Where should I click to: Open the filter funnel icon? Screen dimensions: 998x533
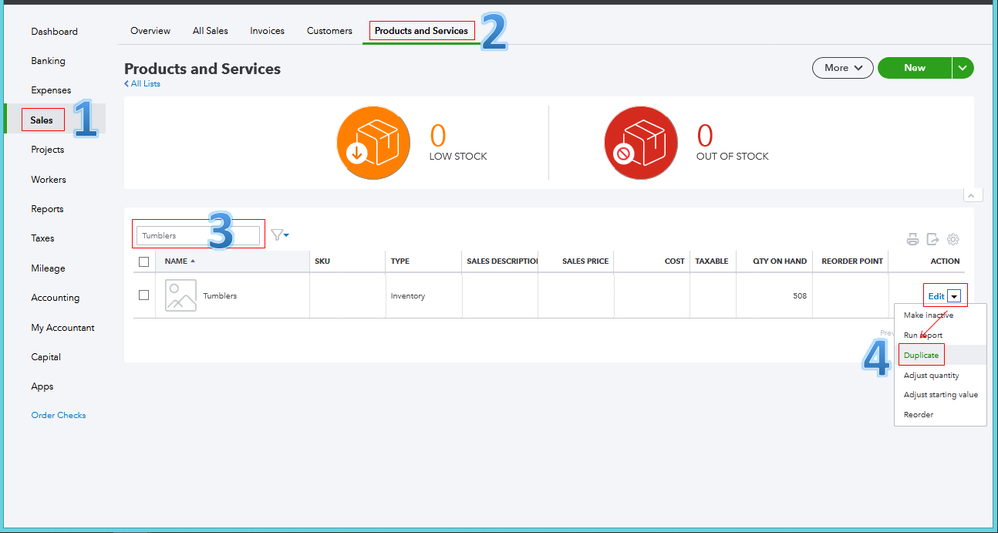[x=279, y=236]
